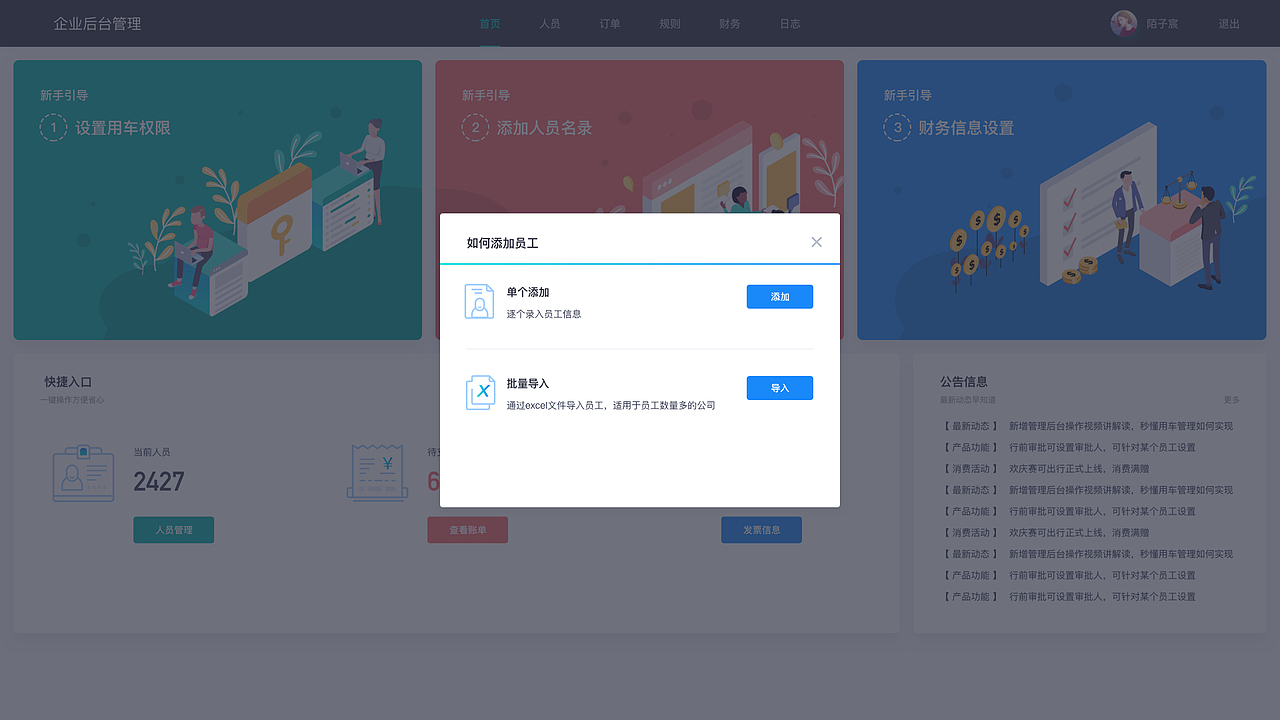The width and height of the screenshot is (1280, 720).
Task: Open first 消费活动 announcement 欢庆赛可出行正式上线
Action: [x=1045, y=469]
